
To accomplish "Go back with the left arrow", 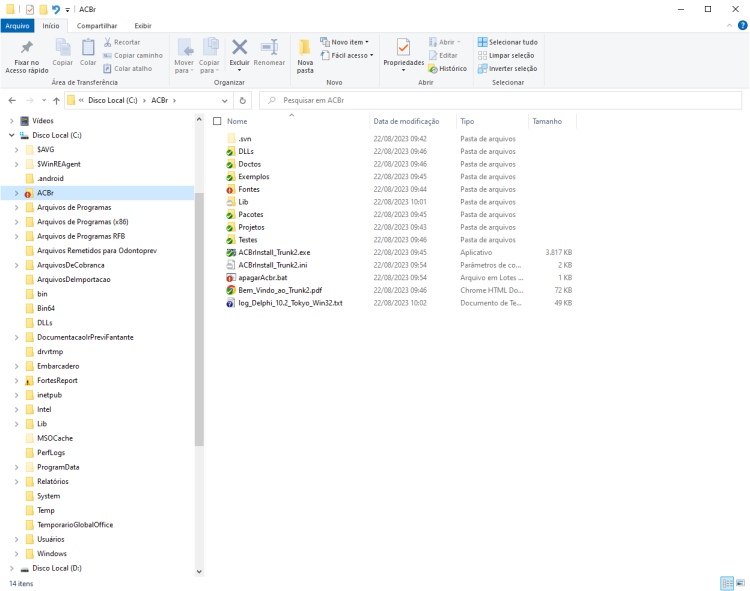I will tap(12, 100).
